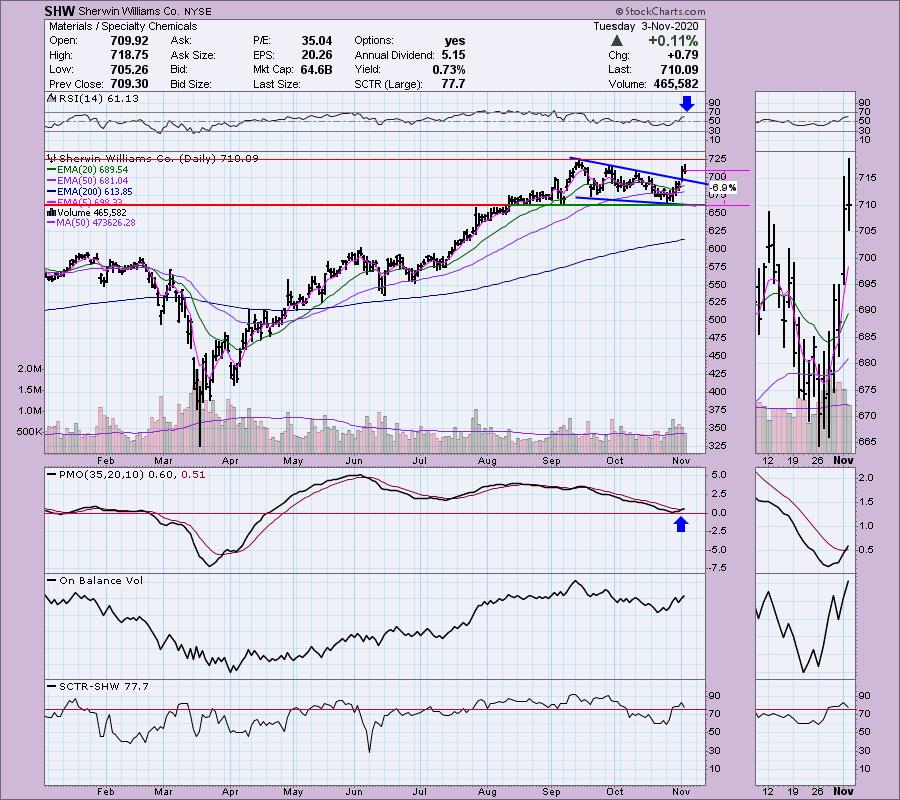Click the On Balance Vol panel label
The width and height of the screenshot is (900, 800).
coord(101,581)
